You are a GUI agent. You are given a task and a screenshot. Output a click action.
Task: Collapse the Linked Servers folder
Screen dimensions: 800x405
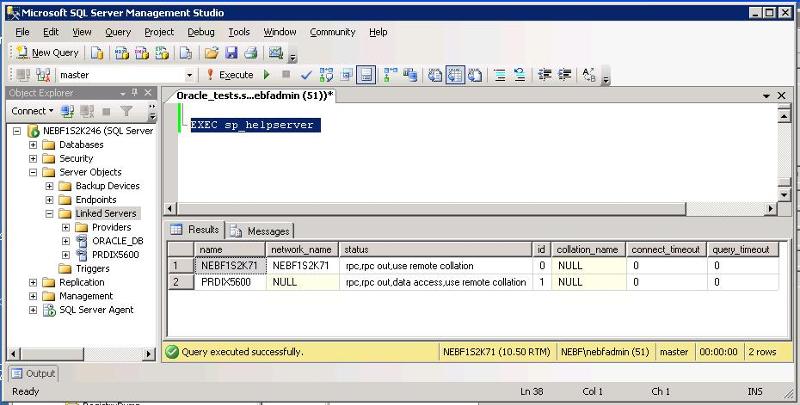coord(49,214)
